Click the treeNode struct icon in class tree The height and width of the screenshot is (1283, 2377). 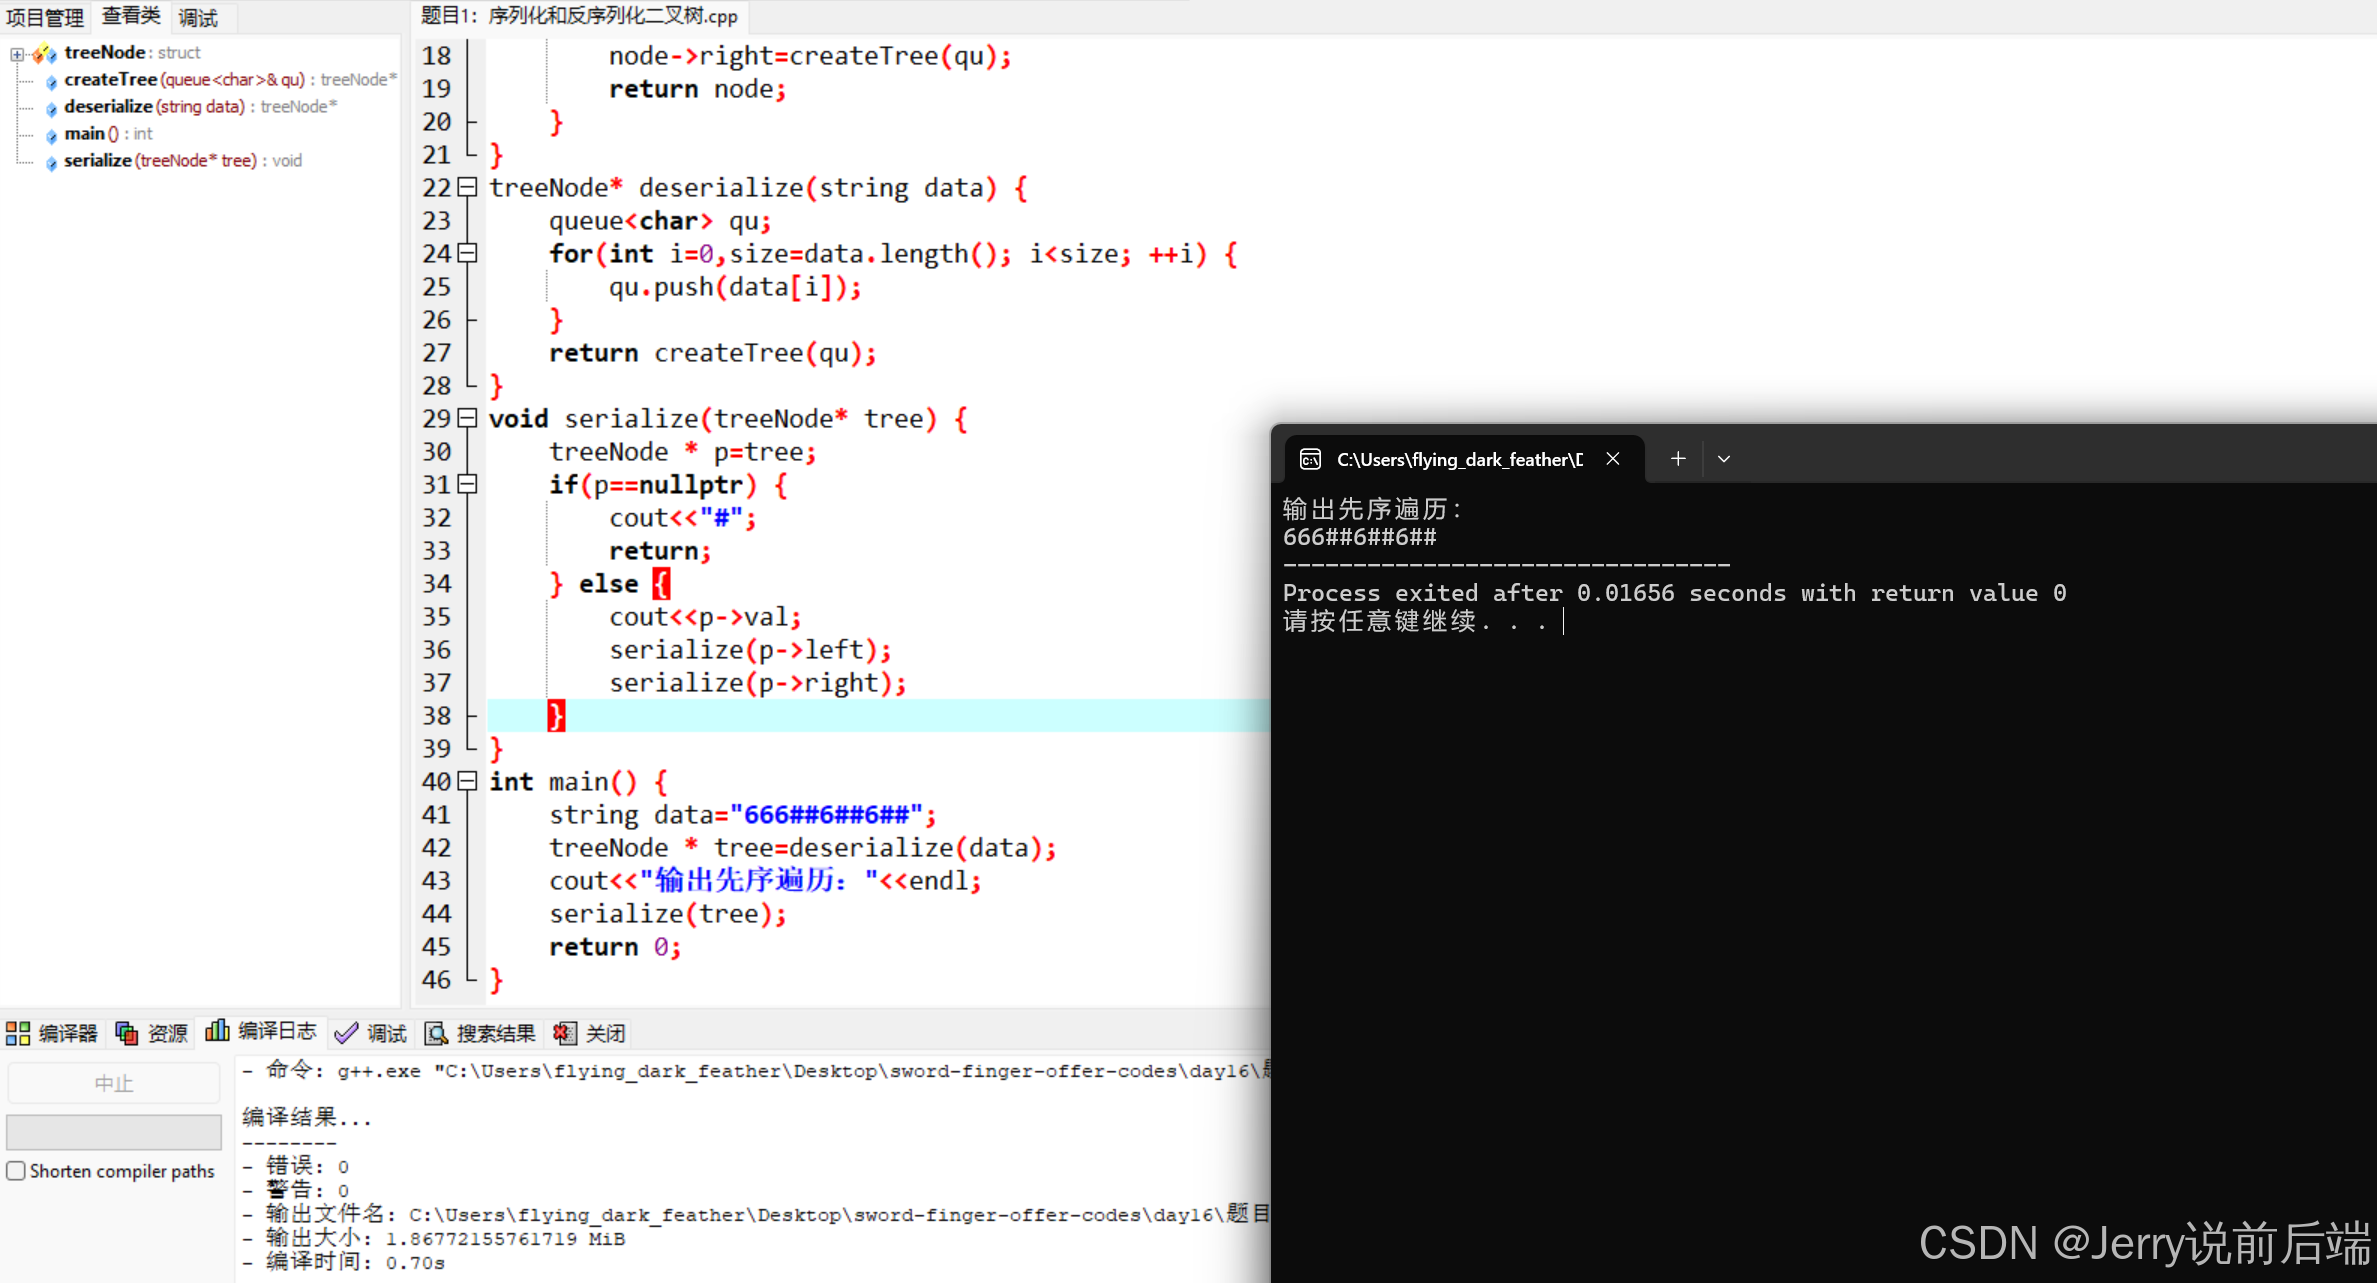(x=45, y=53)
